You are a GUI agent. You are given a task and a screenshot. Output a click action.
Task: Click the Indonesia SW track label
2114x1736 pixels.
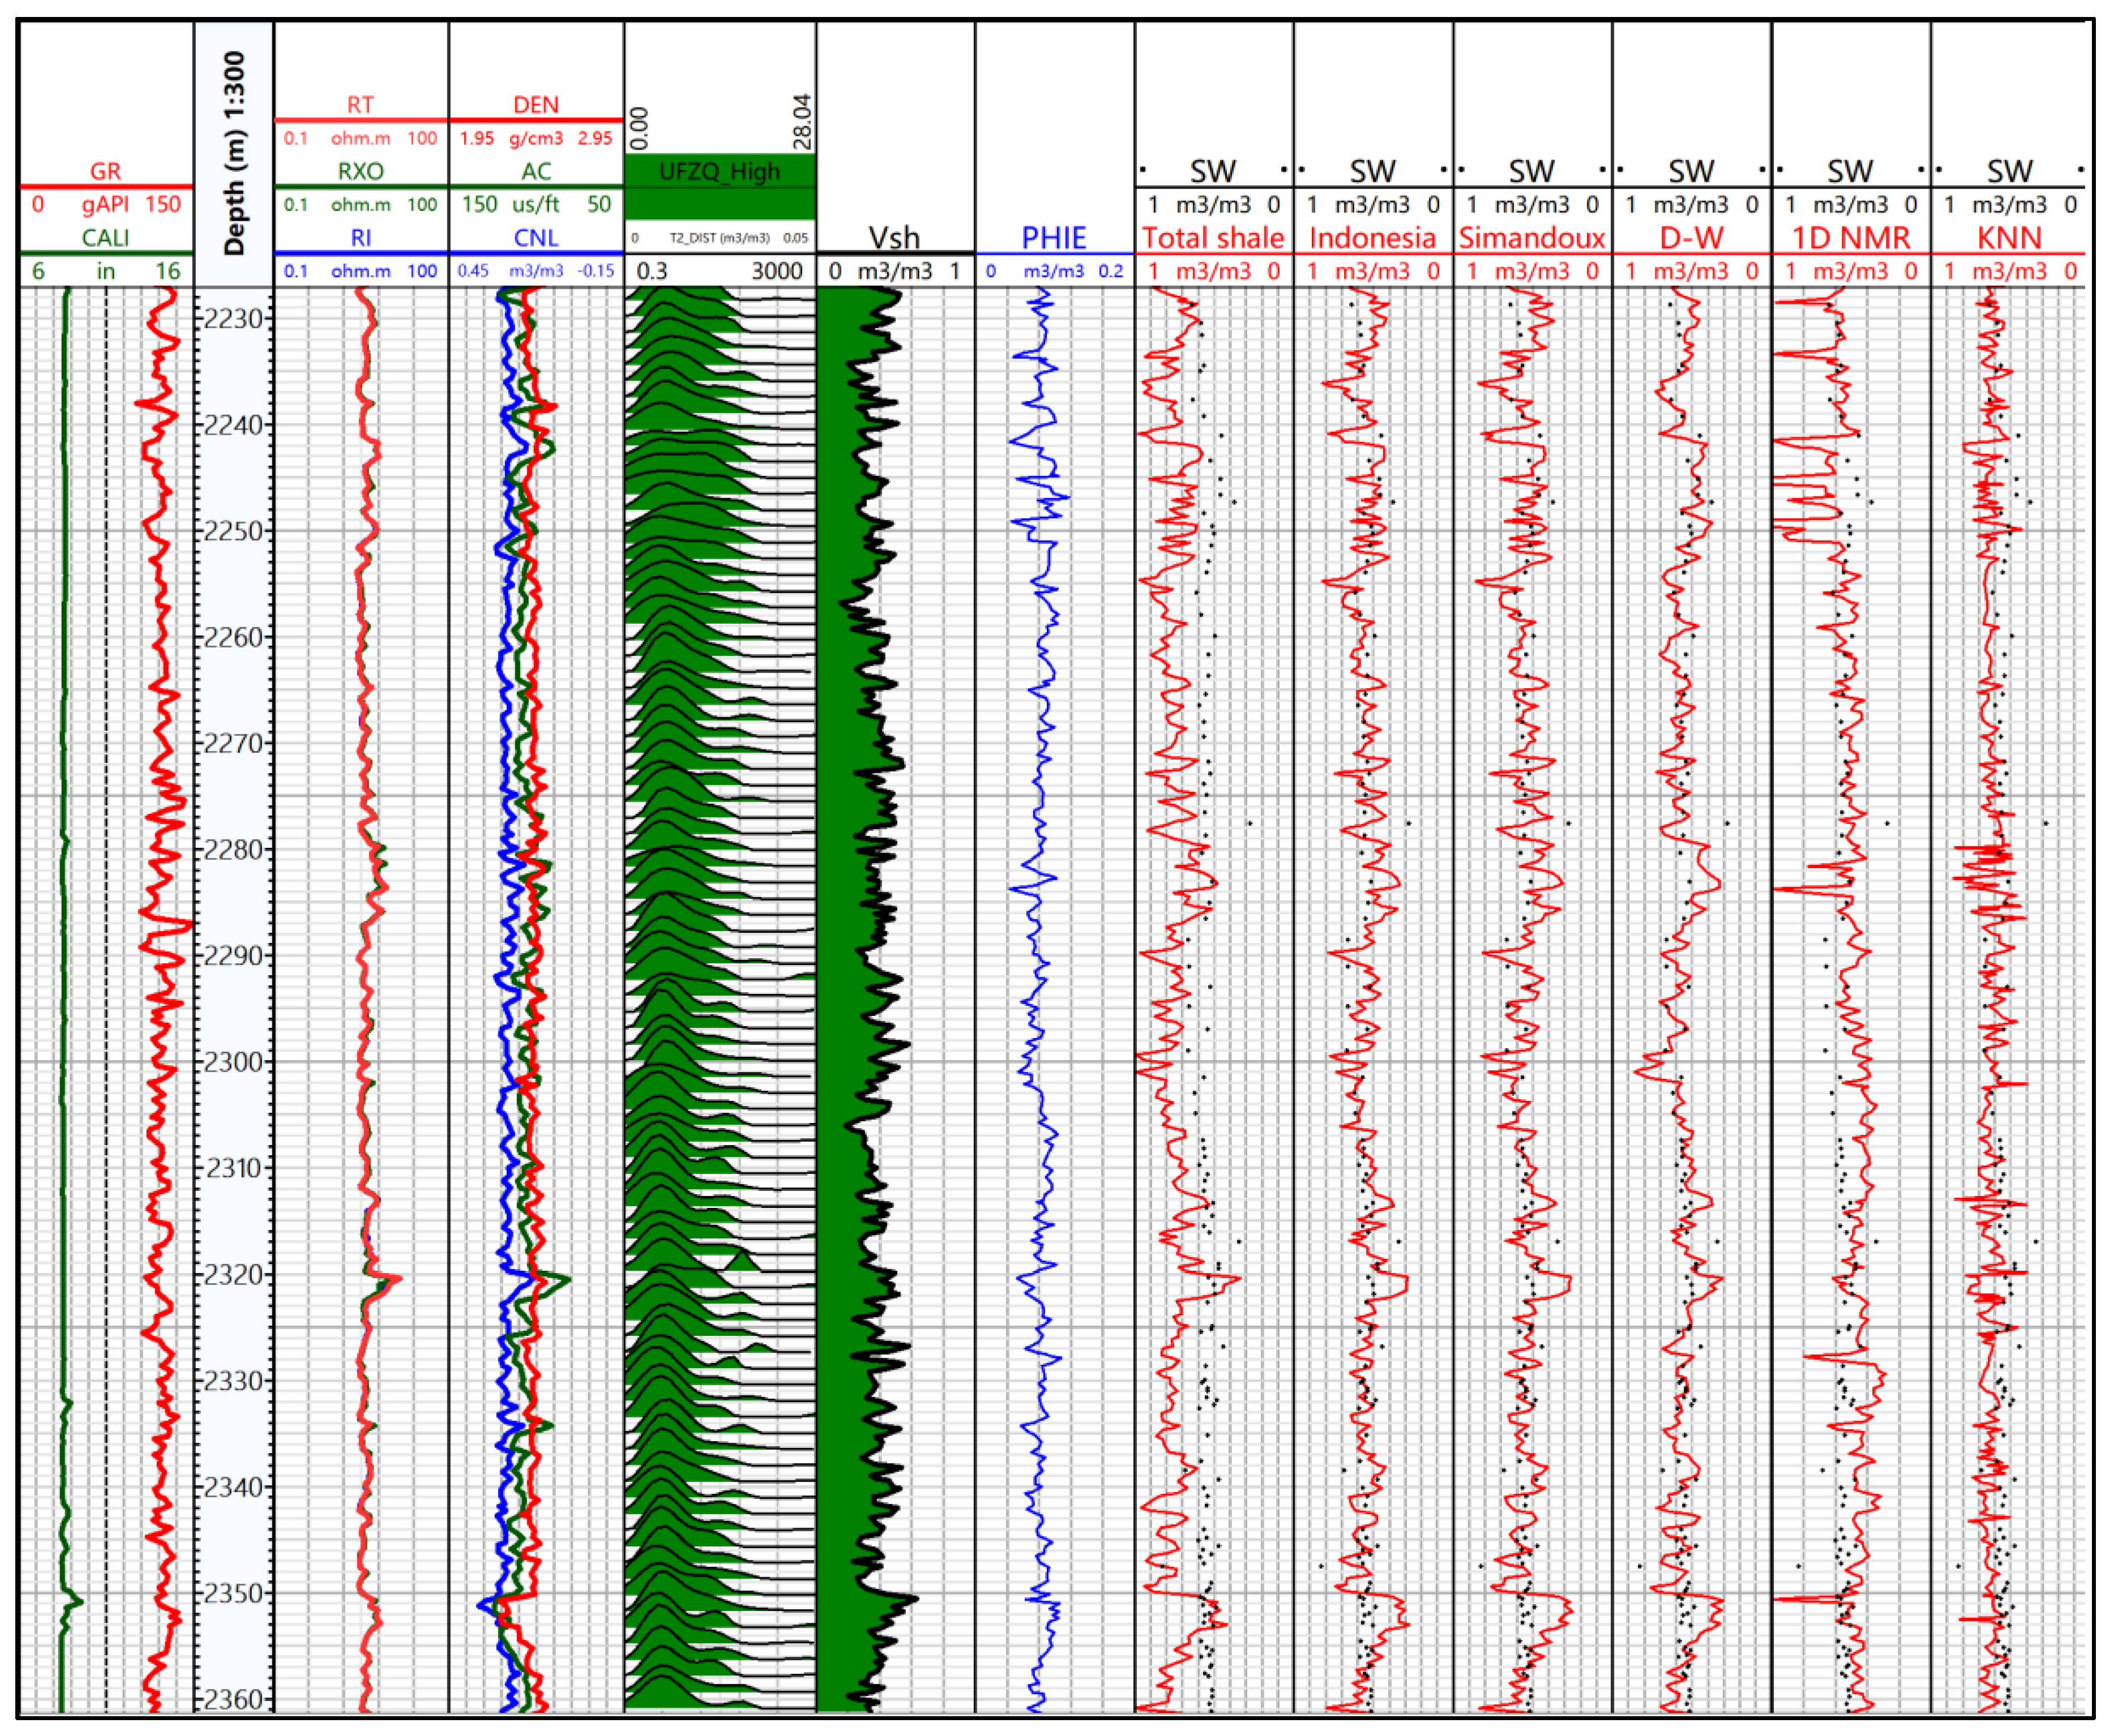pos(1372,238)
